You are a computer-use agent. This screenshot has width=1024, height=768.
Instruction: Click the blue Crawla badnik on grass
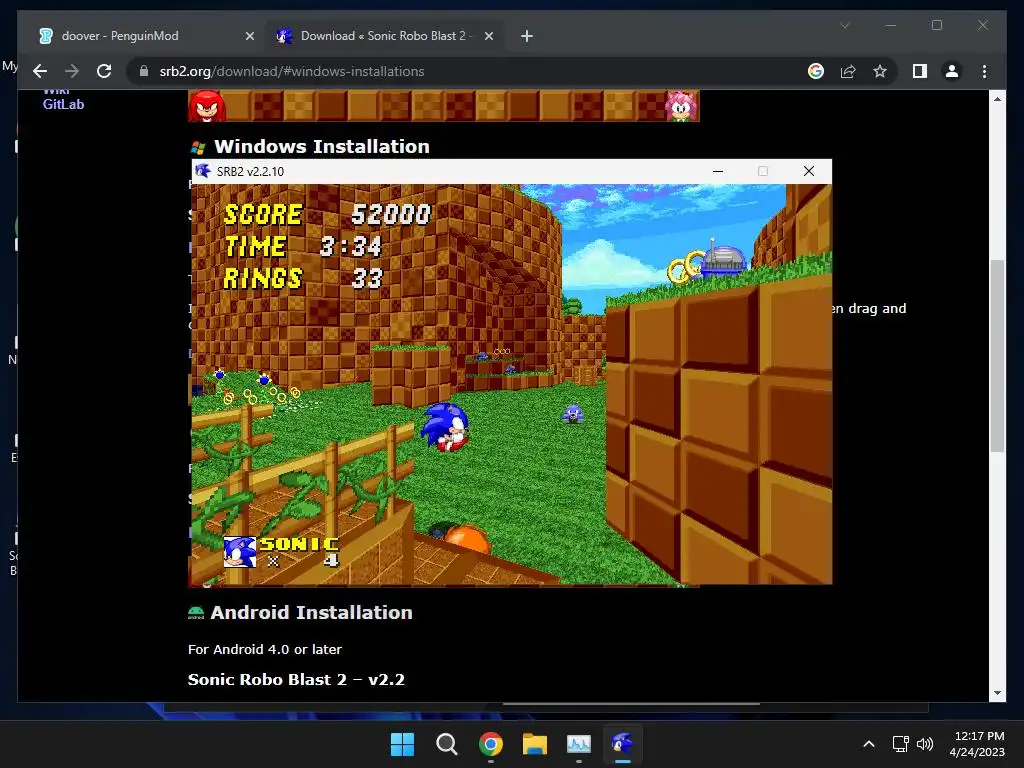click(x=573, y=414)
